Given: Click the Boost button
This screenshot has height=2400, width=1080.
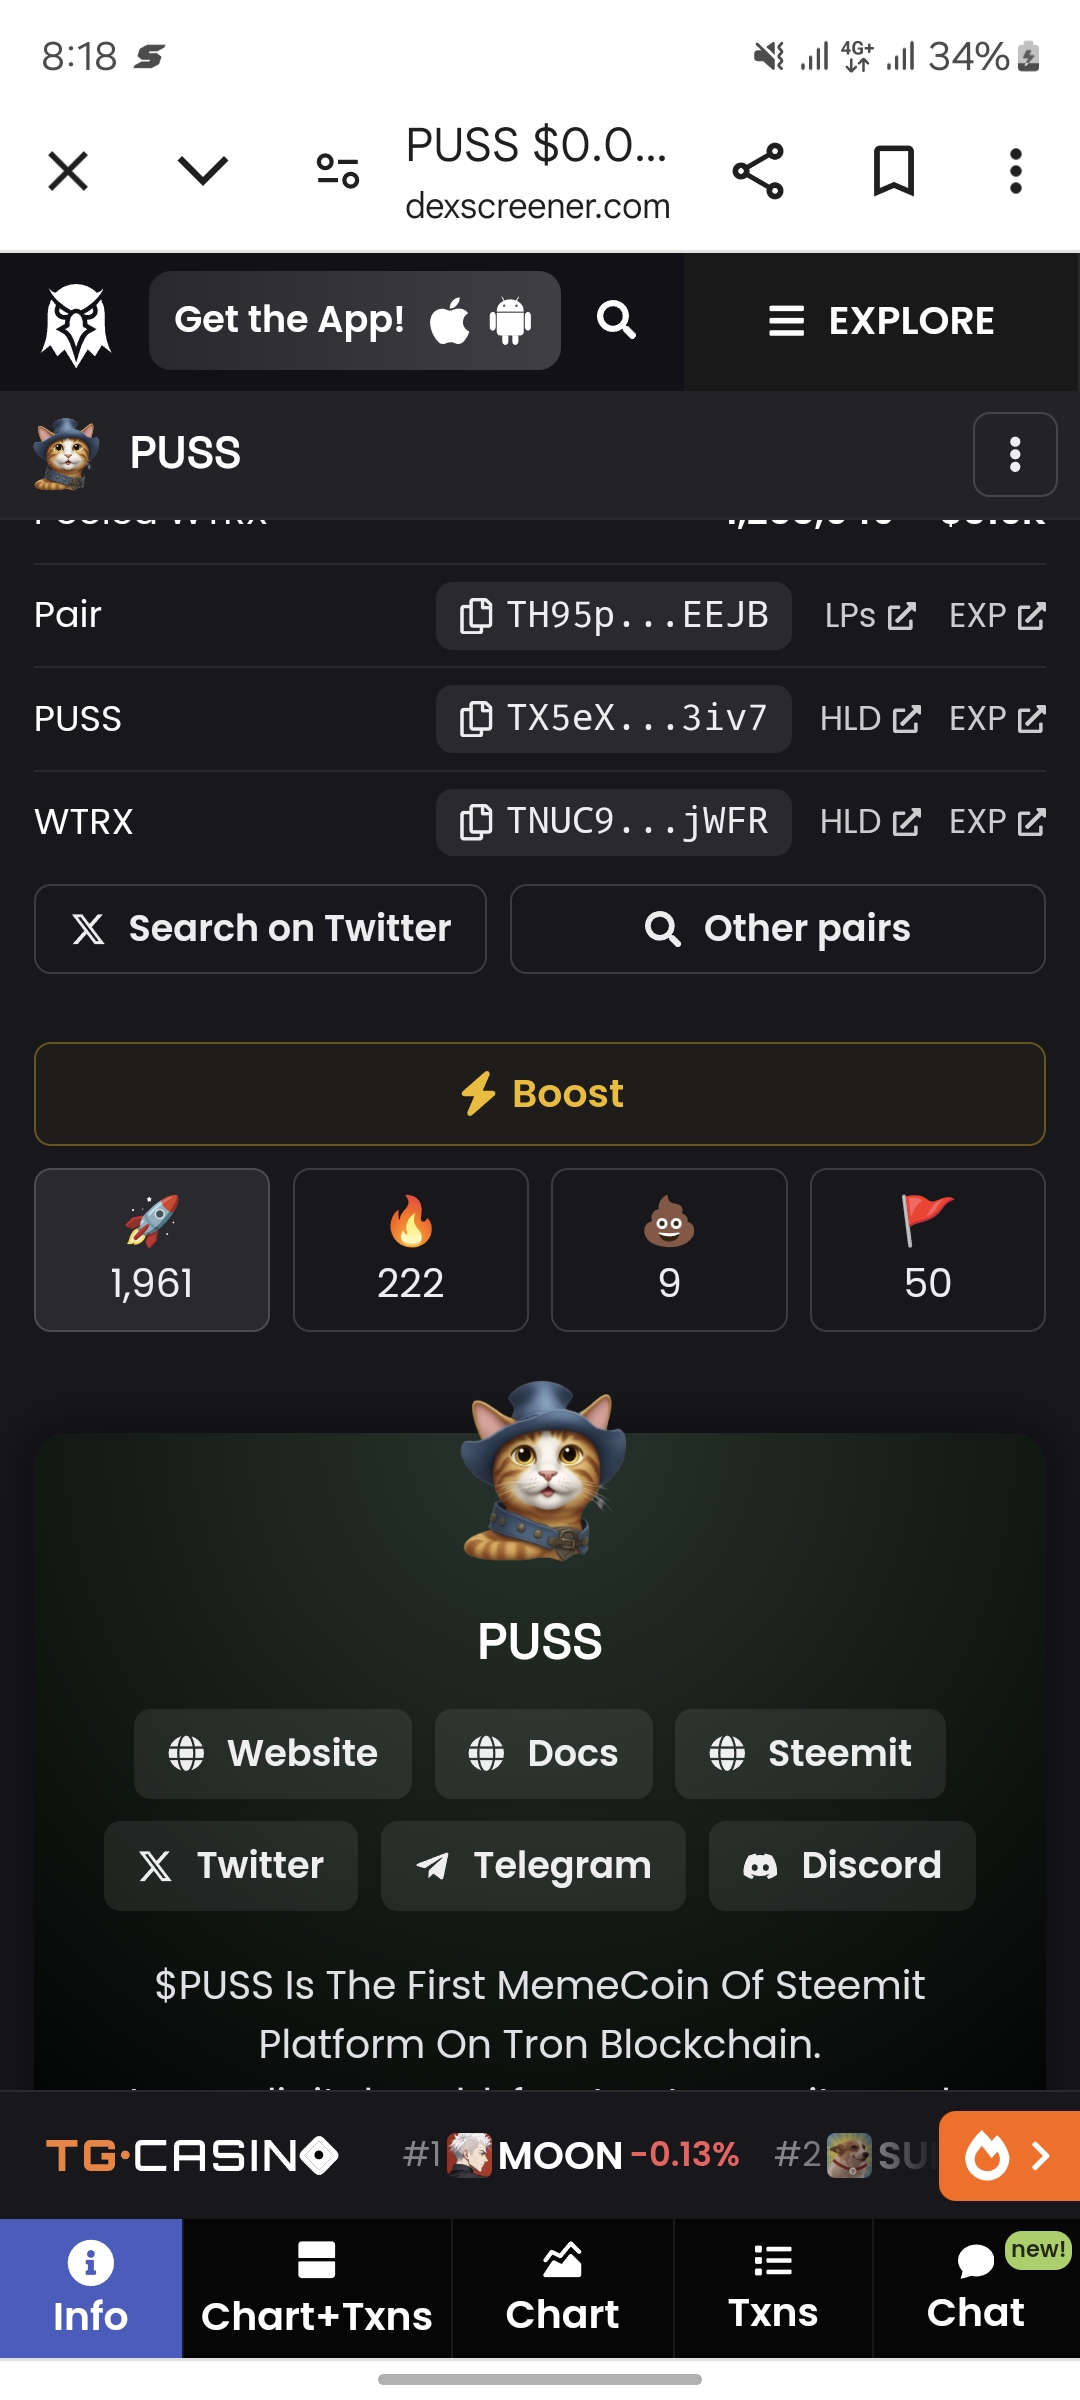Looking at the screenshot, I should (540, 1094).
